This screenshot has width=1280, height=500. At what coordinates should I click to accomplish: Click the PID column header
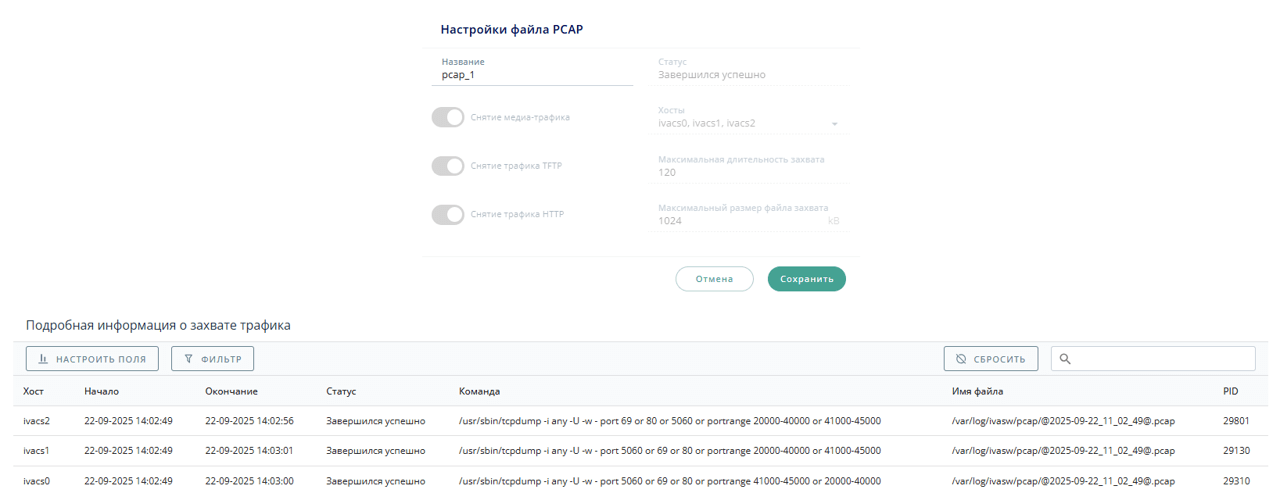1231,391
